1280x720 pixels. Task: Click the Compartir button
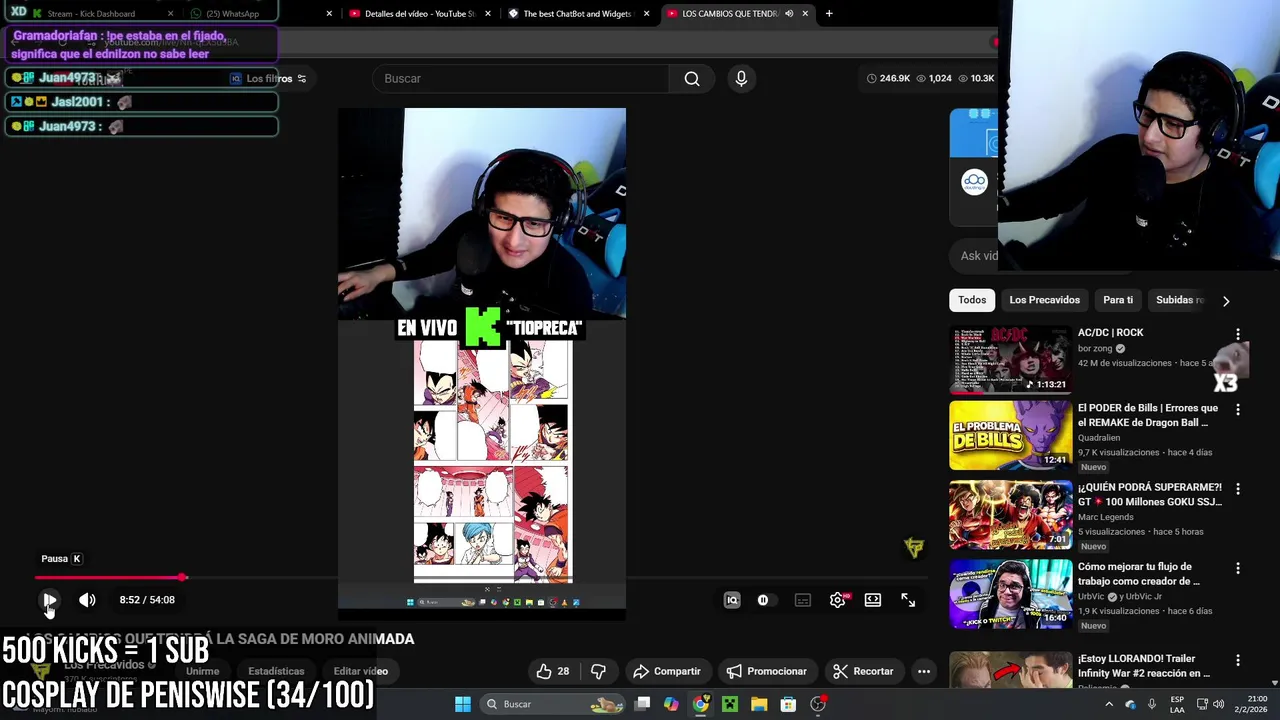click(x=666, y=671)
